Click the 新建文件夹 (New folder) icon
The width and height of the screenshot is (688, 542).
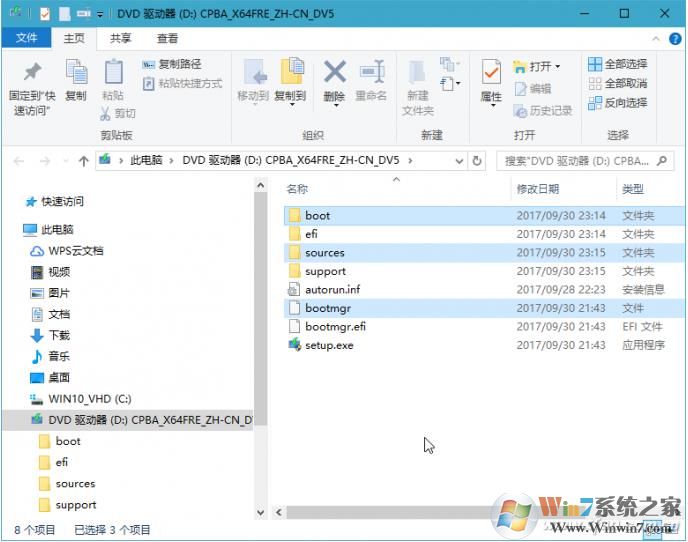pyautogui.click(x=417, y=72)
